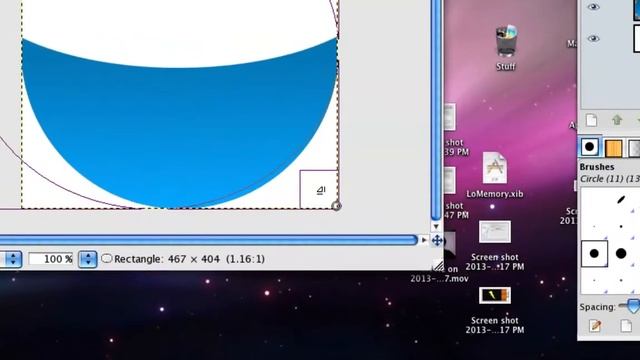The height and width of the screenshot is (360, 640).
Task: Click the image window's vertical scrollbar thumb
Action: (436, 109)
